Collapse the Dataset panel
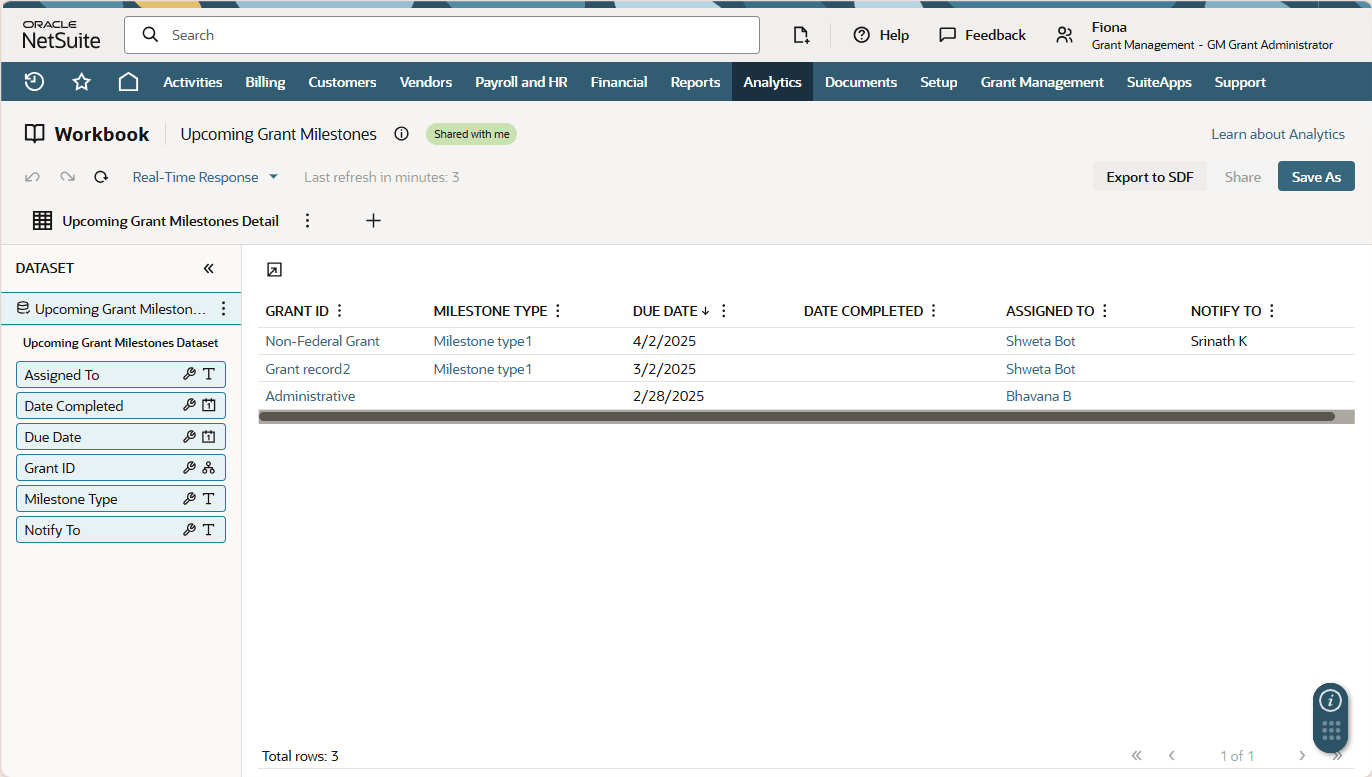 pos(209,268)
